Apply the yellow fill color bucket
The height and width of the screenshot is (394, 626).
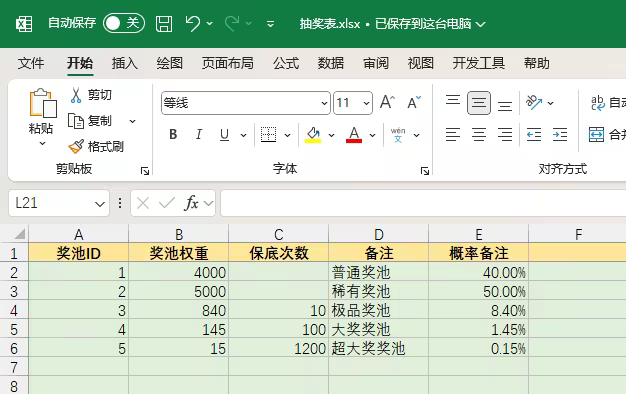[313, 135]
